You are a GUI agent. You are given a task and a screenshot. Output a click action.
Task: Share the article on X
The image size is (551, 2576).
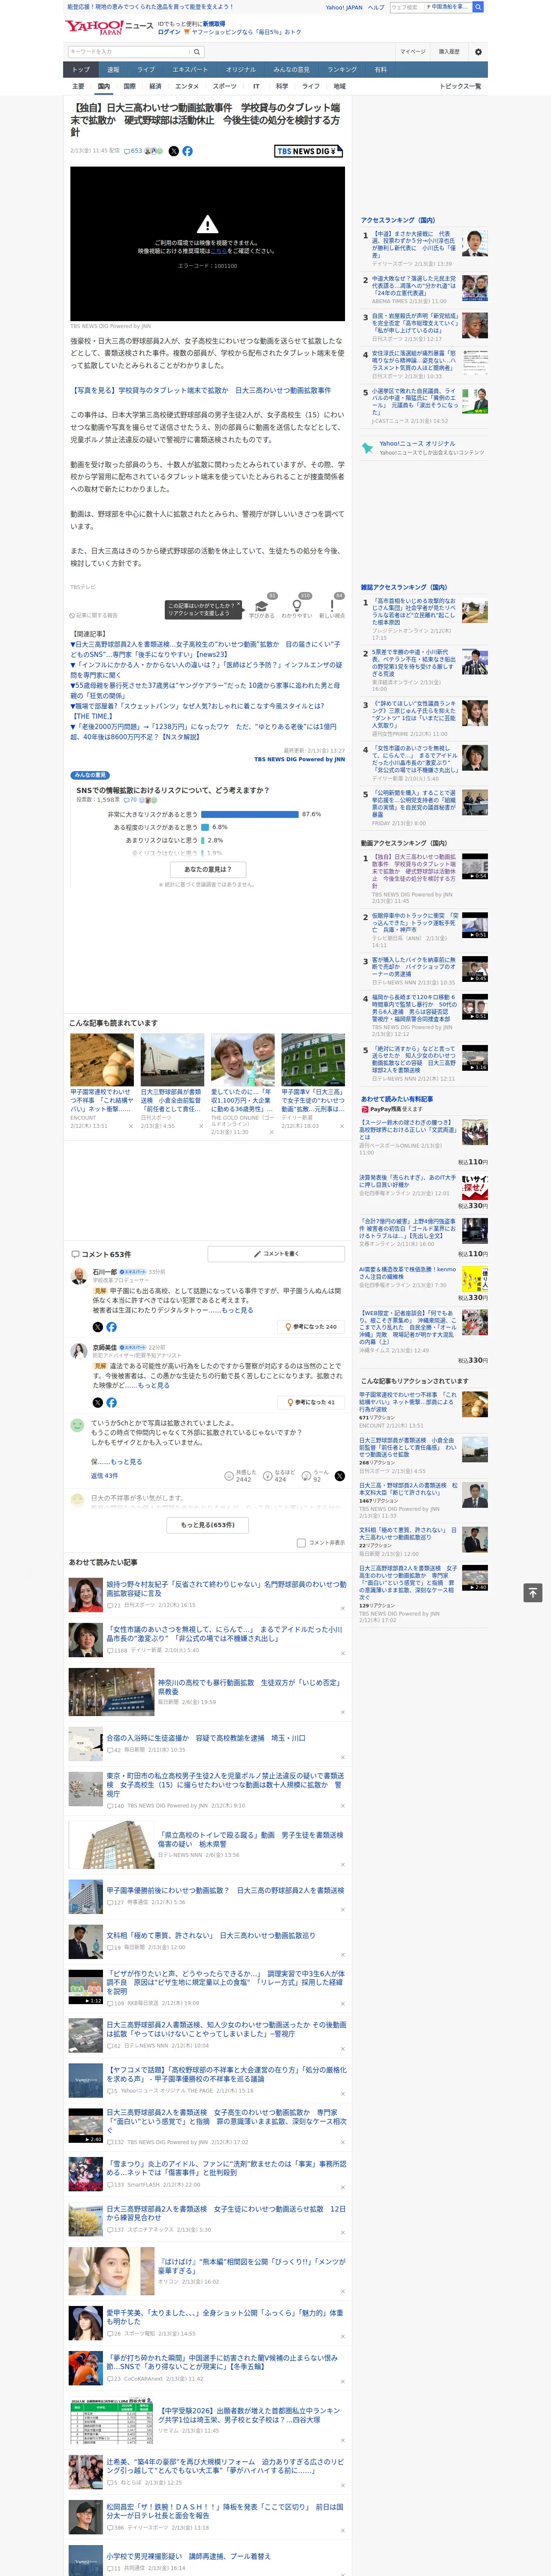pyautogui.click(x=174, y=151)
